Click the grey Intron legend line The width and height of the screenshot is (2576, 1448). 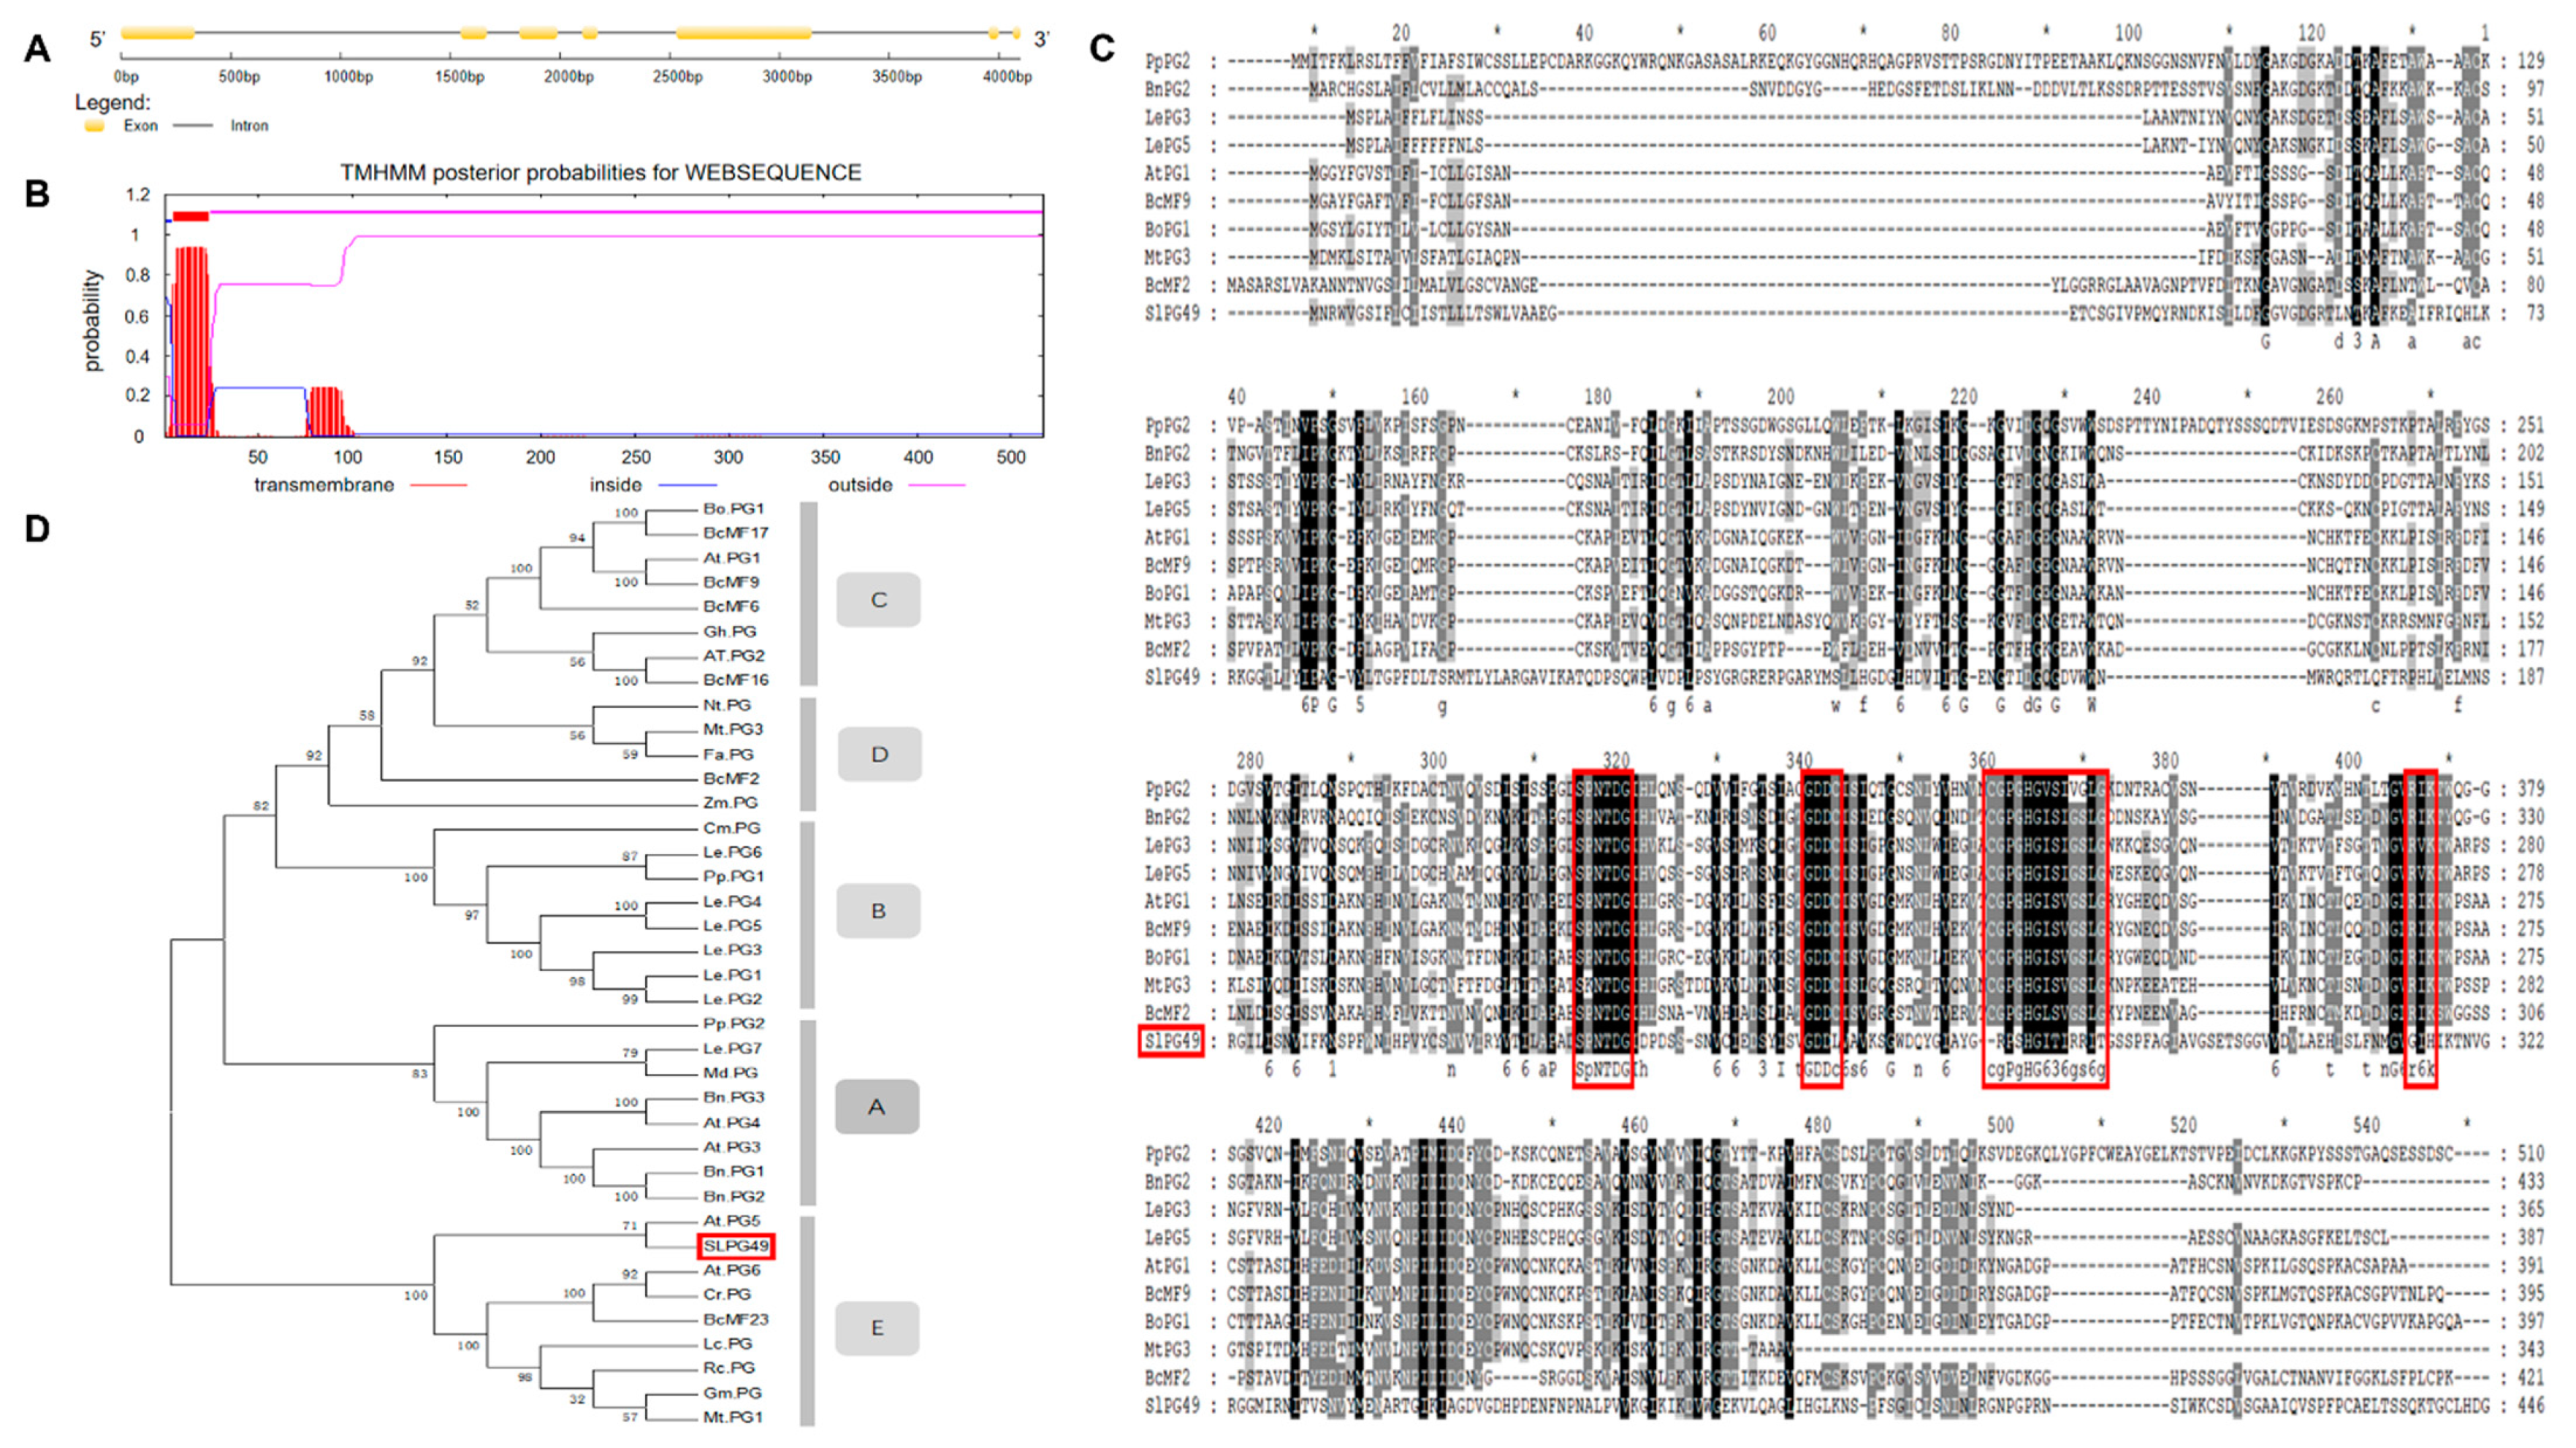tap(192, 126)
